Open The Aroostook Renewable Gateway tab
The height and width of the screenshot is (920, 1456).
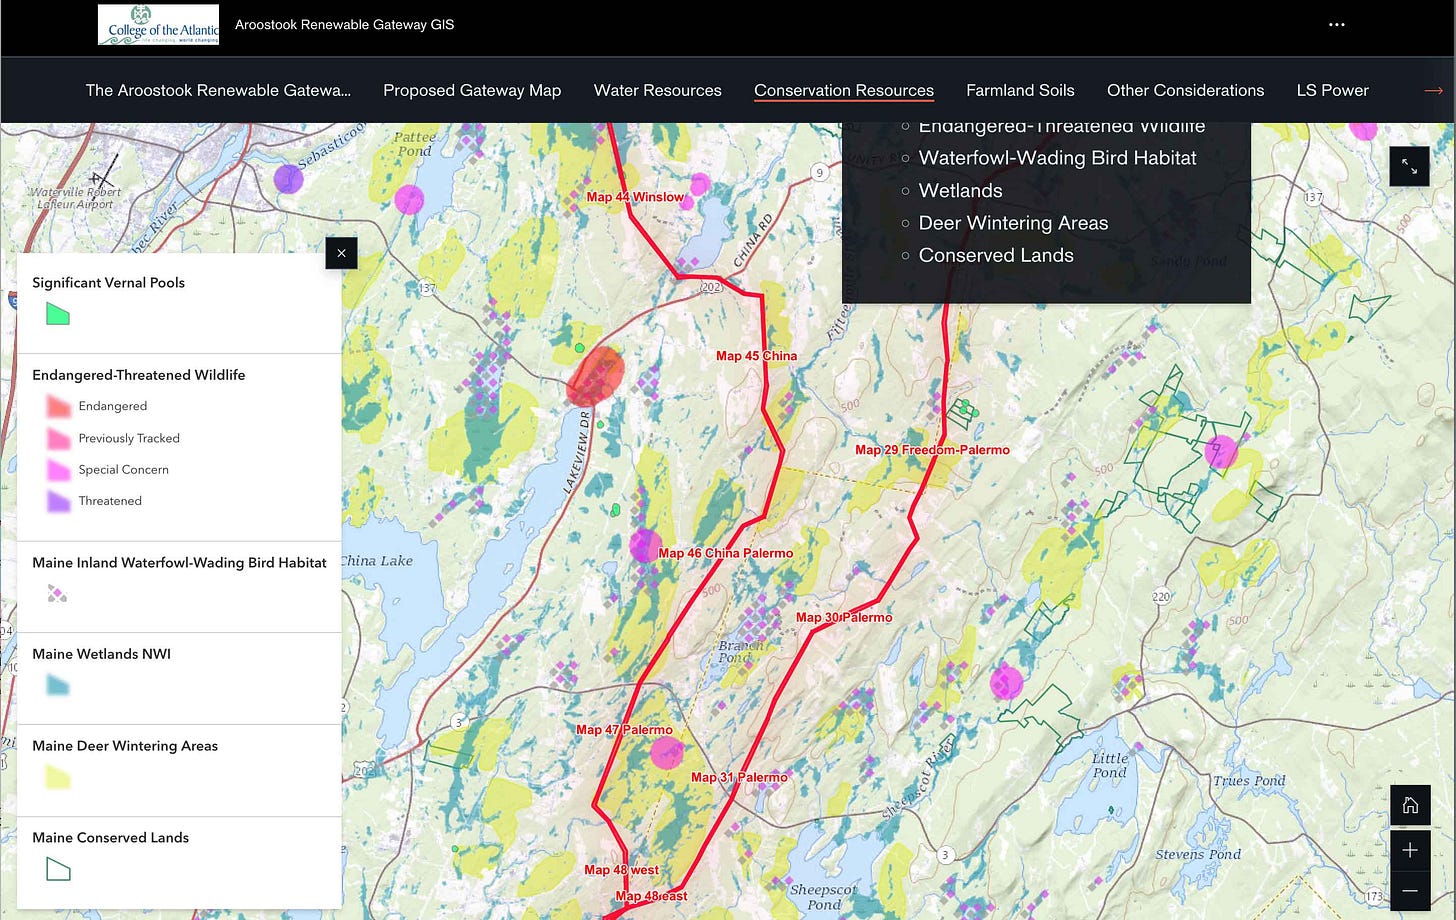tap(218, 90)
